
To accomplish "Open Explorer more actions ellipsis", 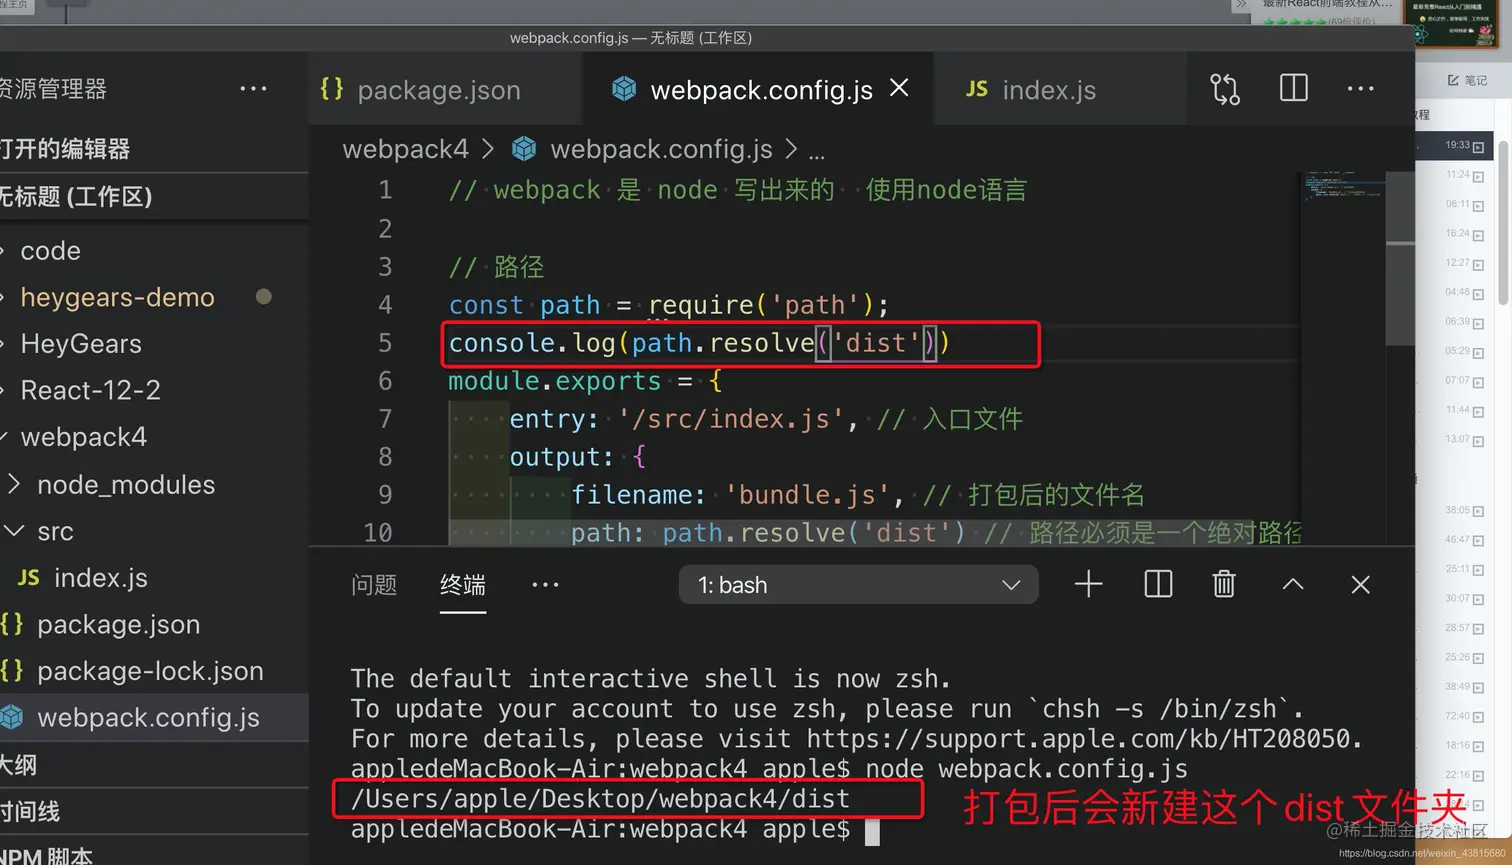I will tap(253, 88).
